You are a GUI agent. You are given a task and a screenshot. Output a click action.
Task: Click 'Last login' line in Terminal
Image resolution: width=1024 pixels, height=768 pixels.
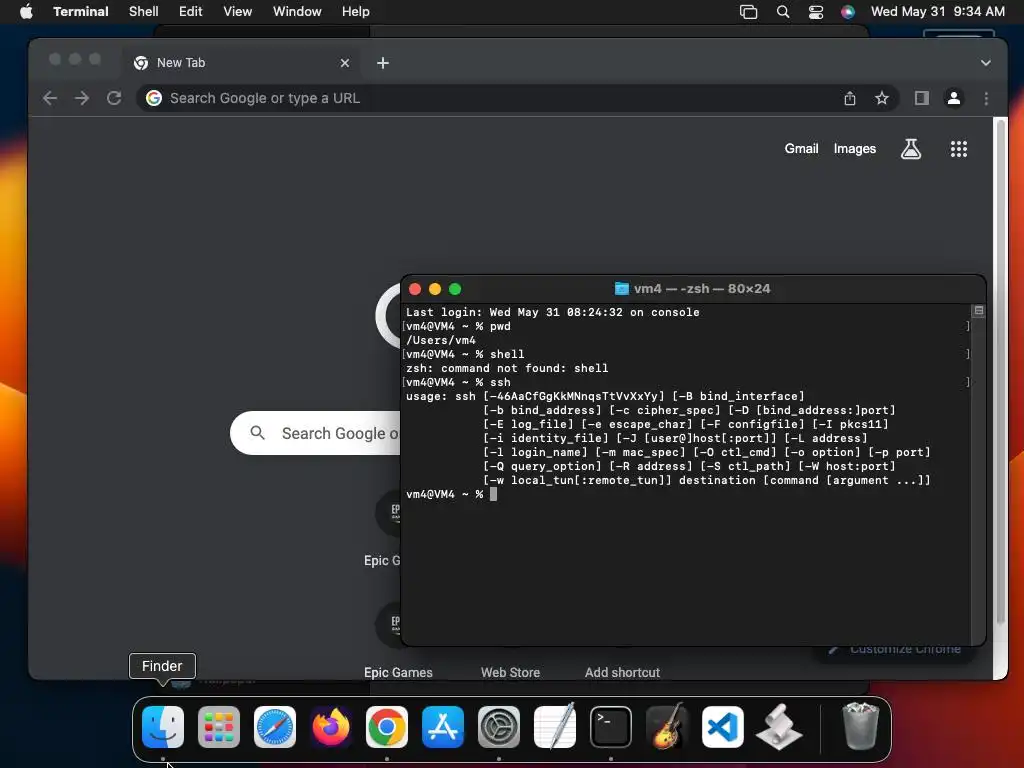[x=552, y=312]
